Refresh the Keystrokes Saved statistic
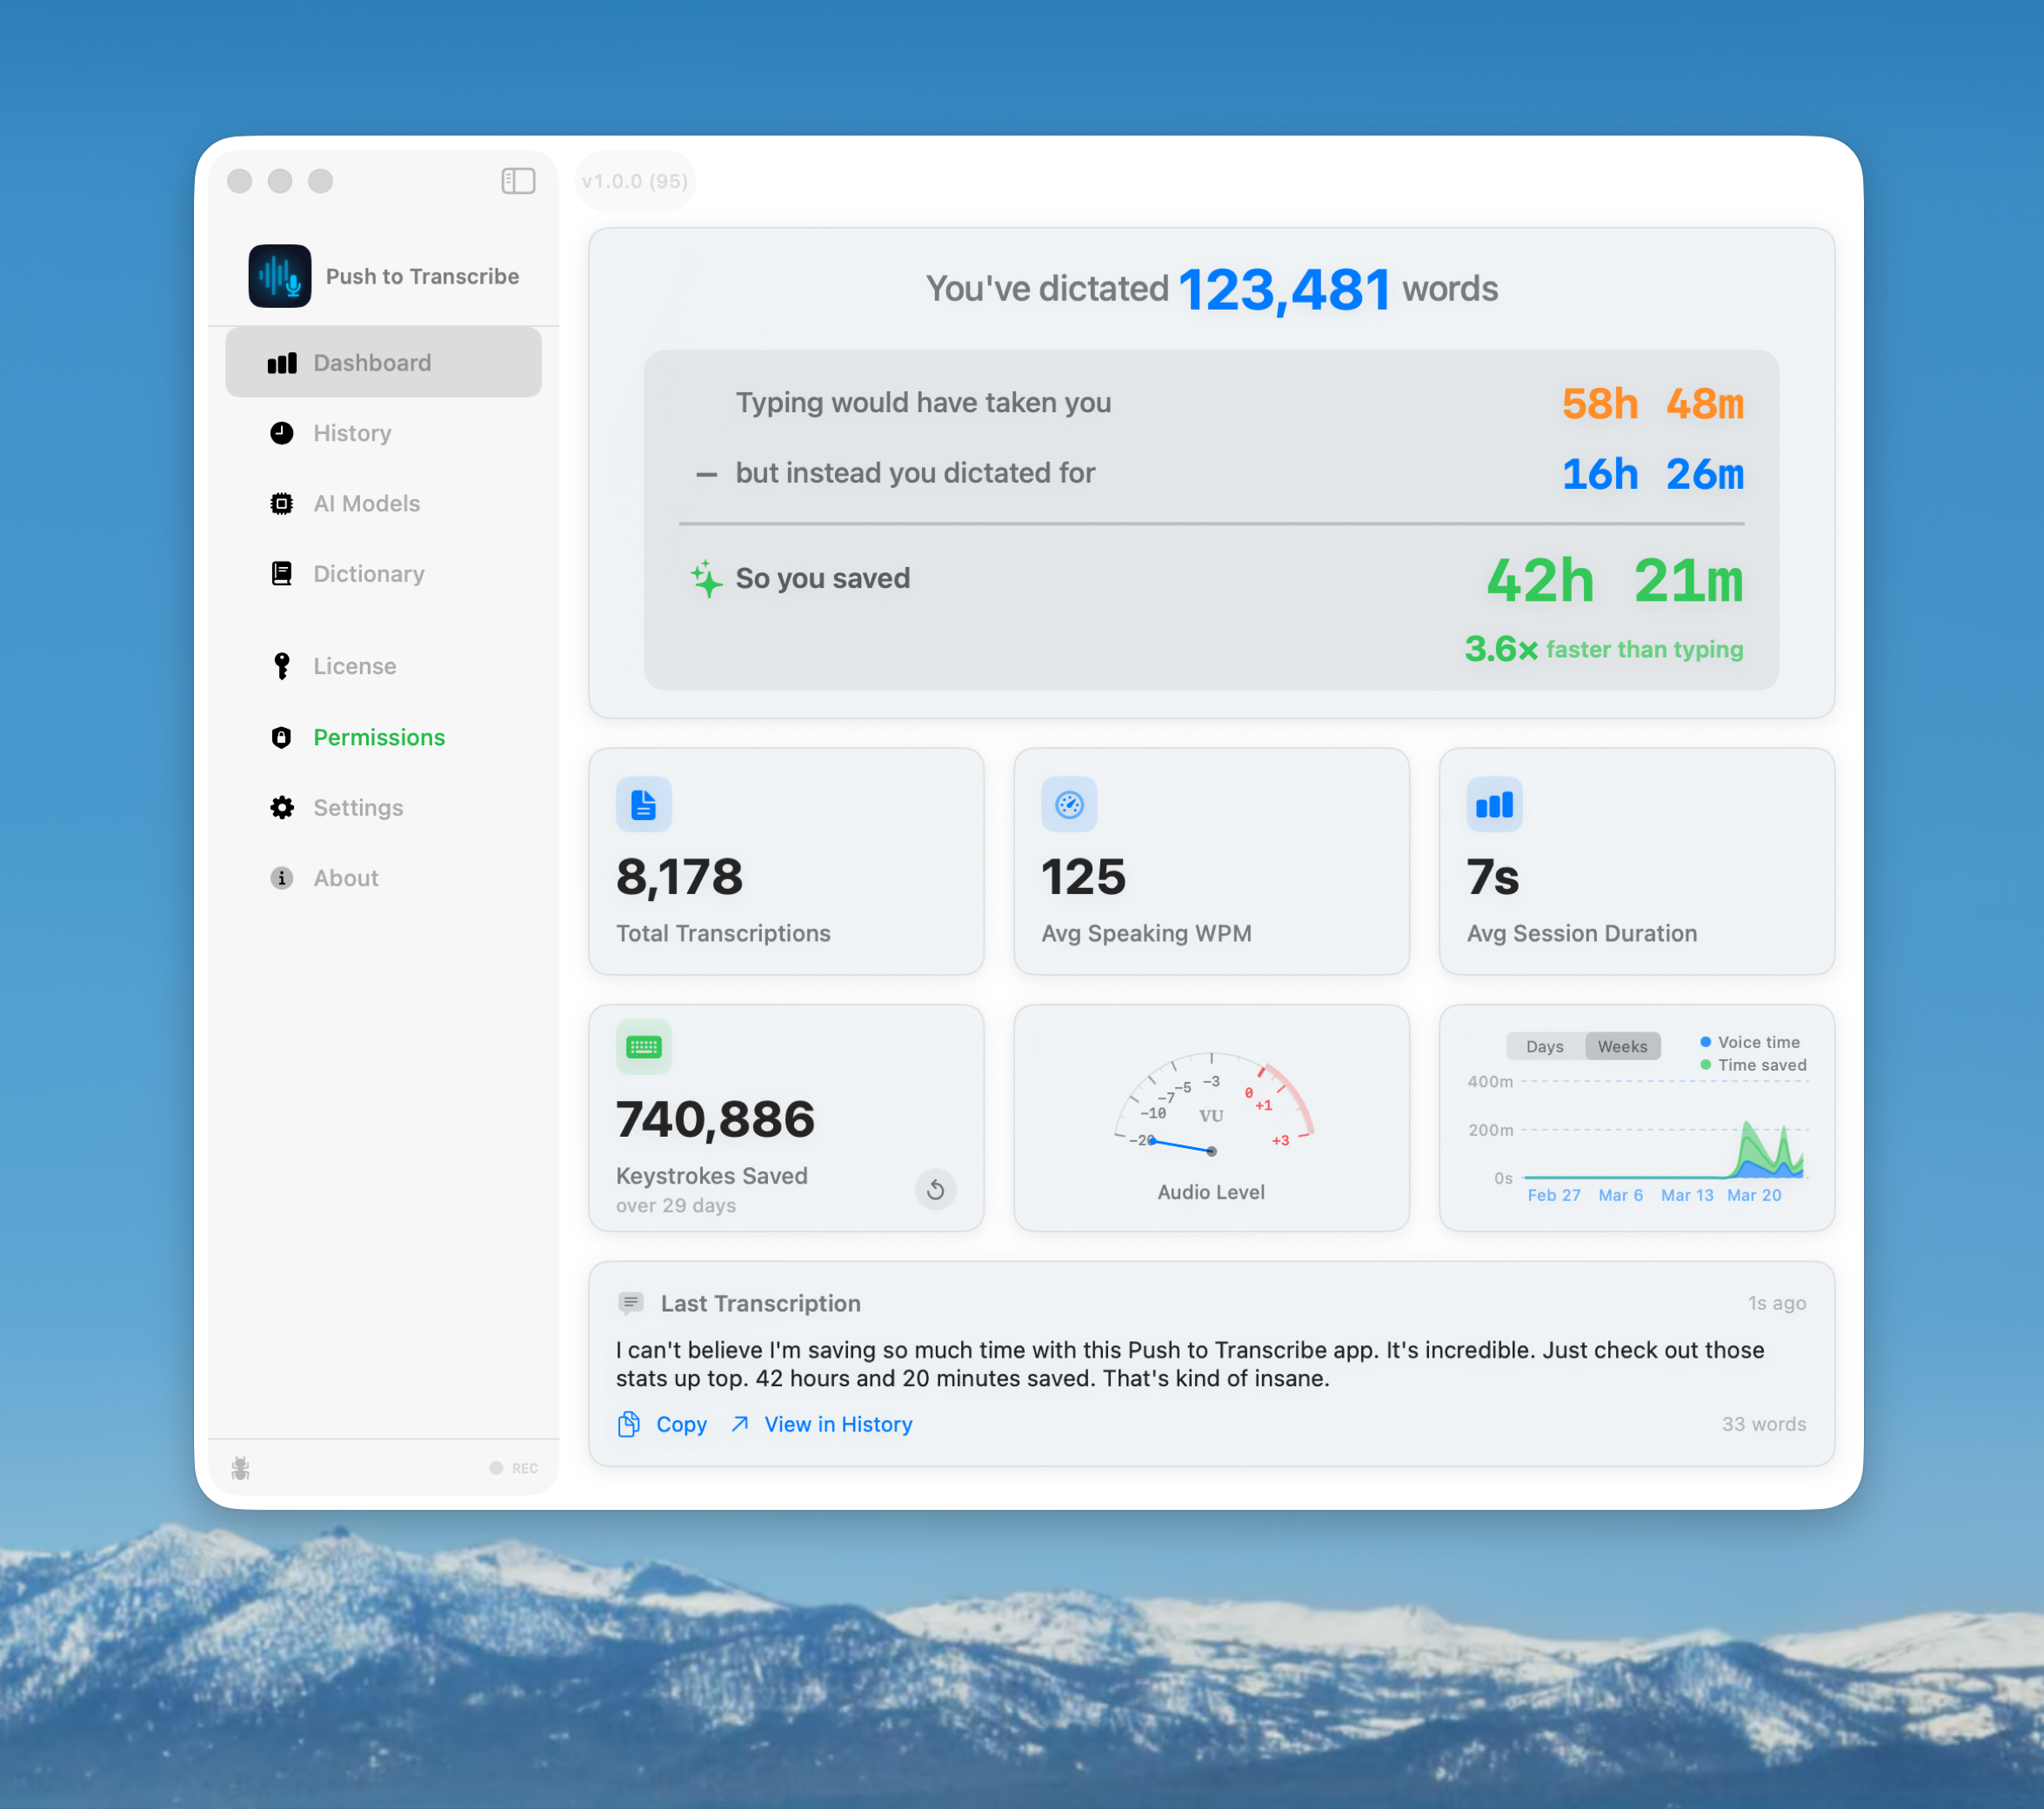Viewport: 2044px width, 1809px height. (936, 1190)
